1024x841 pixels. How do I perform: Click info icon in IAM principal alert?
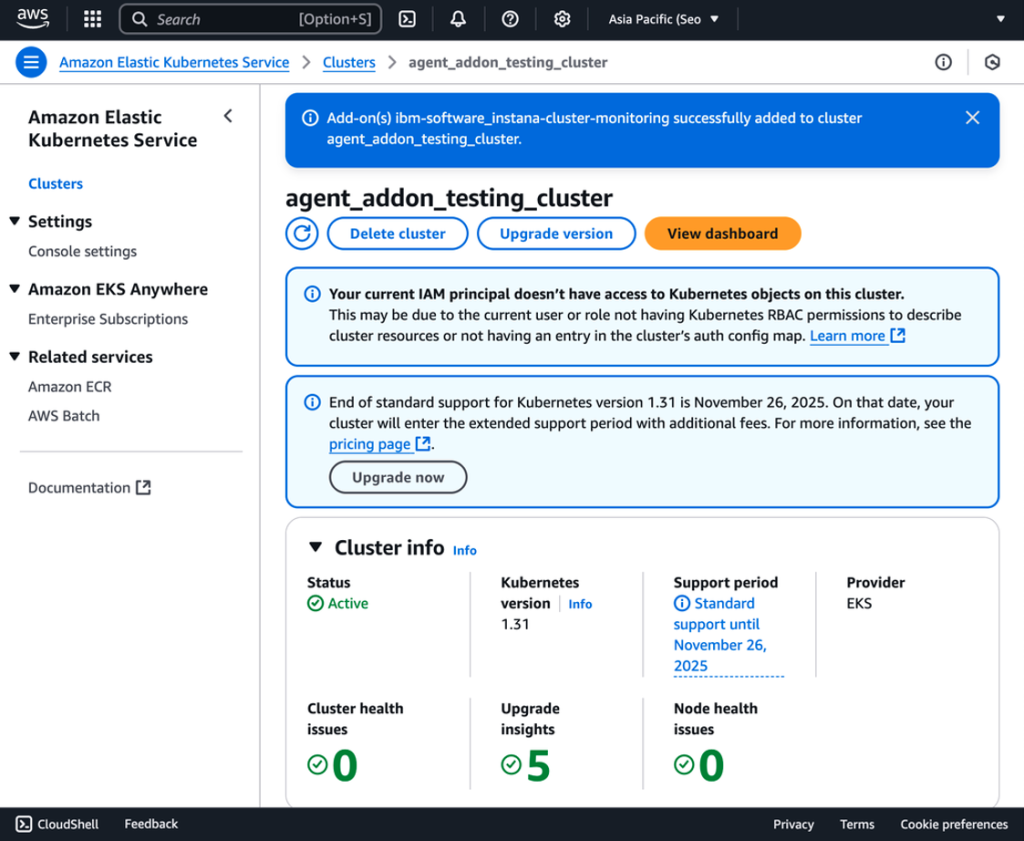click(x=312, y=294)
